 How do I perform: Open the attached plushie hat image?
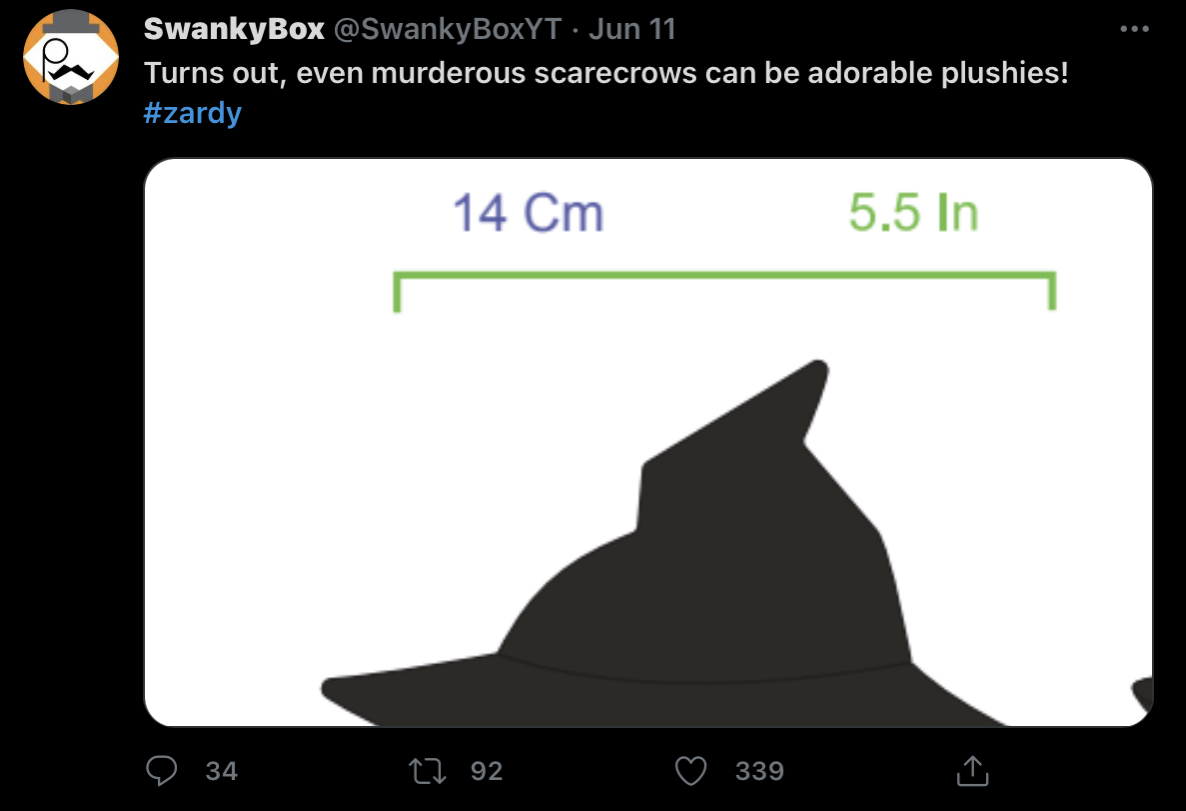(x=648, y=443)
